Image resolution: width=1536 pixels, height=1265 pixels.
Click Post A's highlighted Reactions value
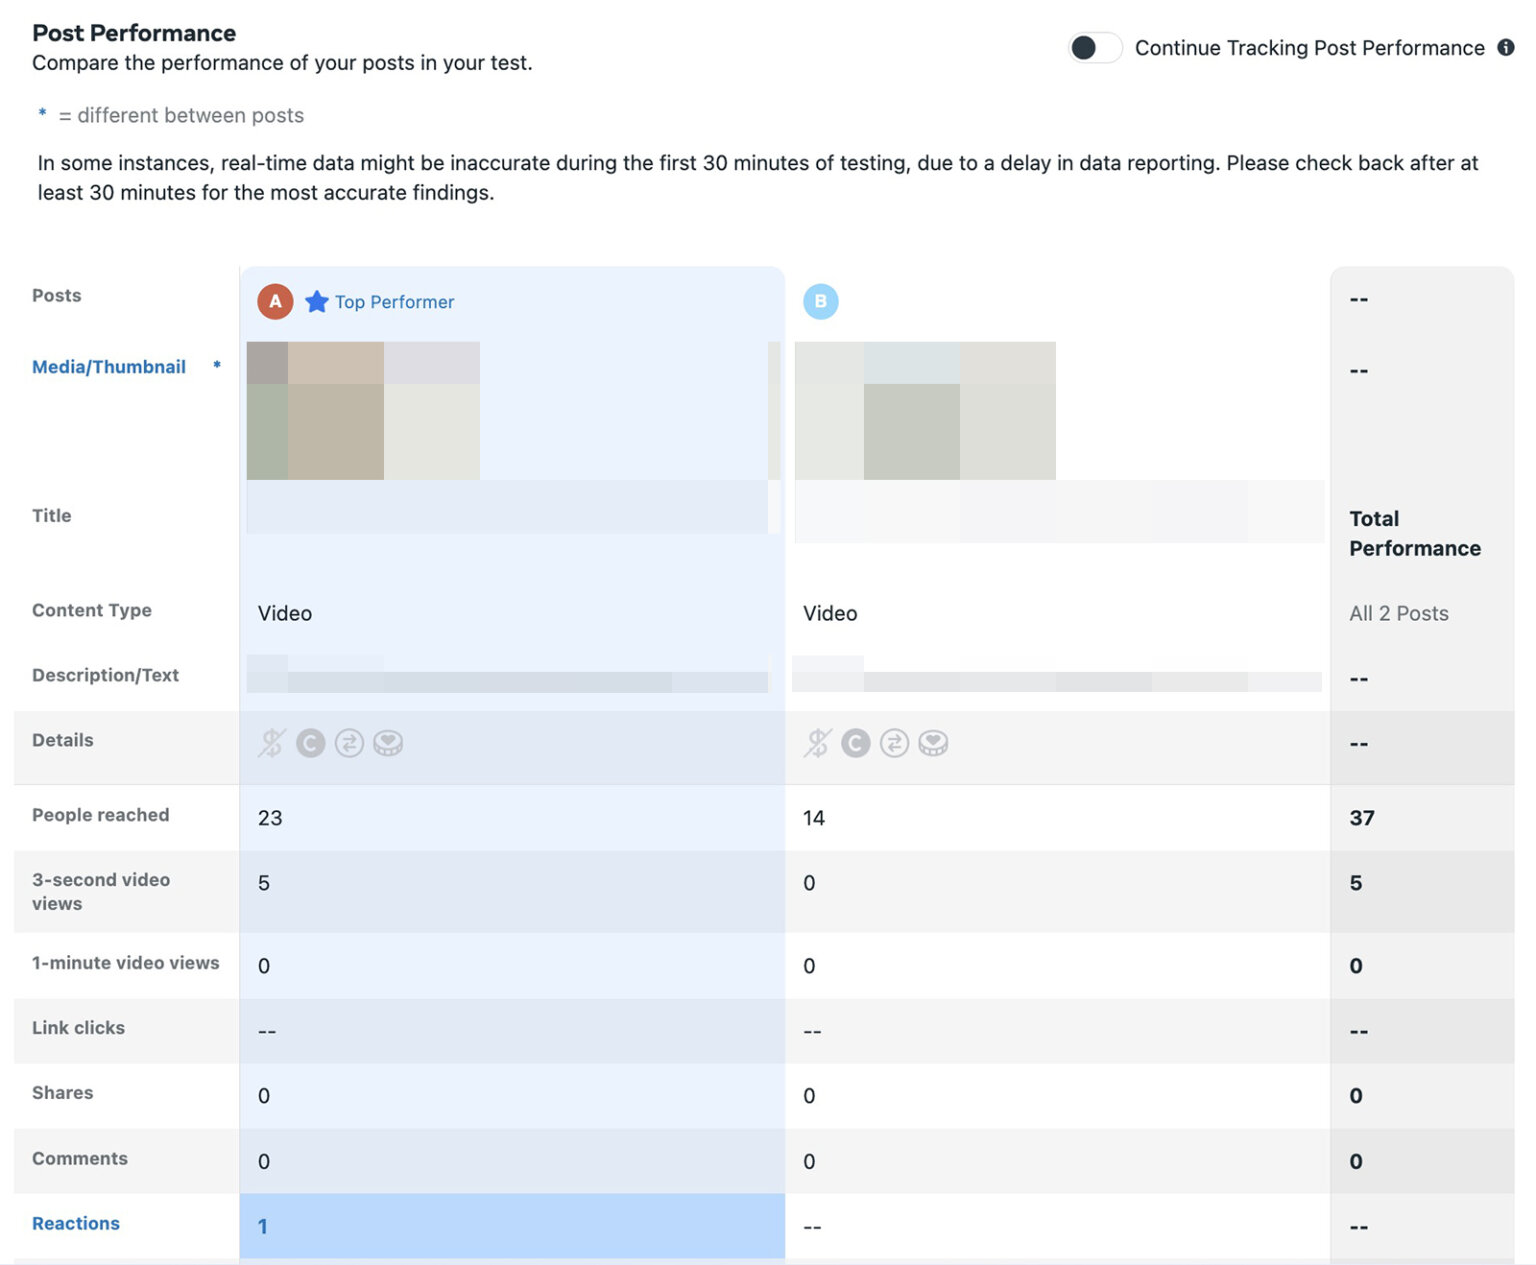click(263, 1226)
